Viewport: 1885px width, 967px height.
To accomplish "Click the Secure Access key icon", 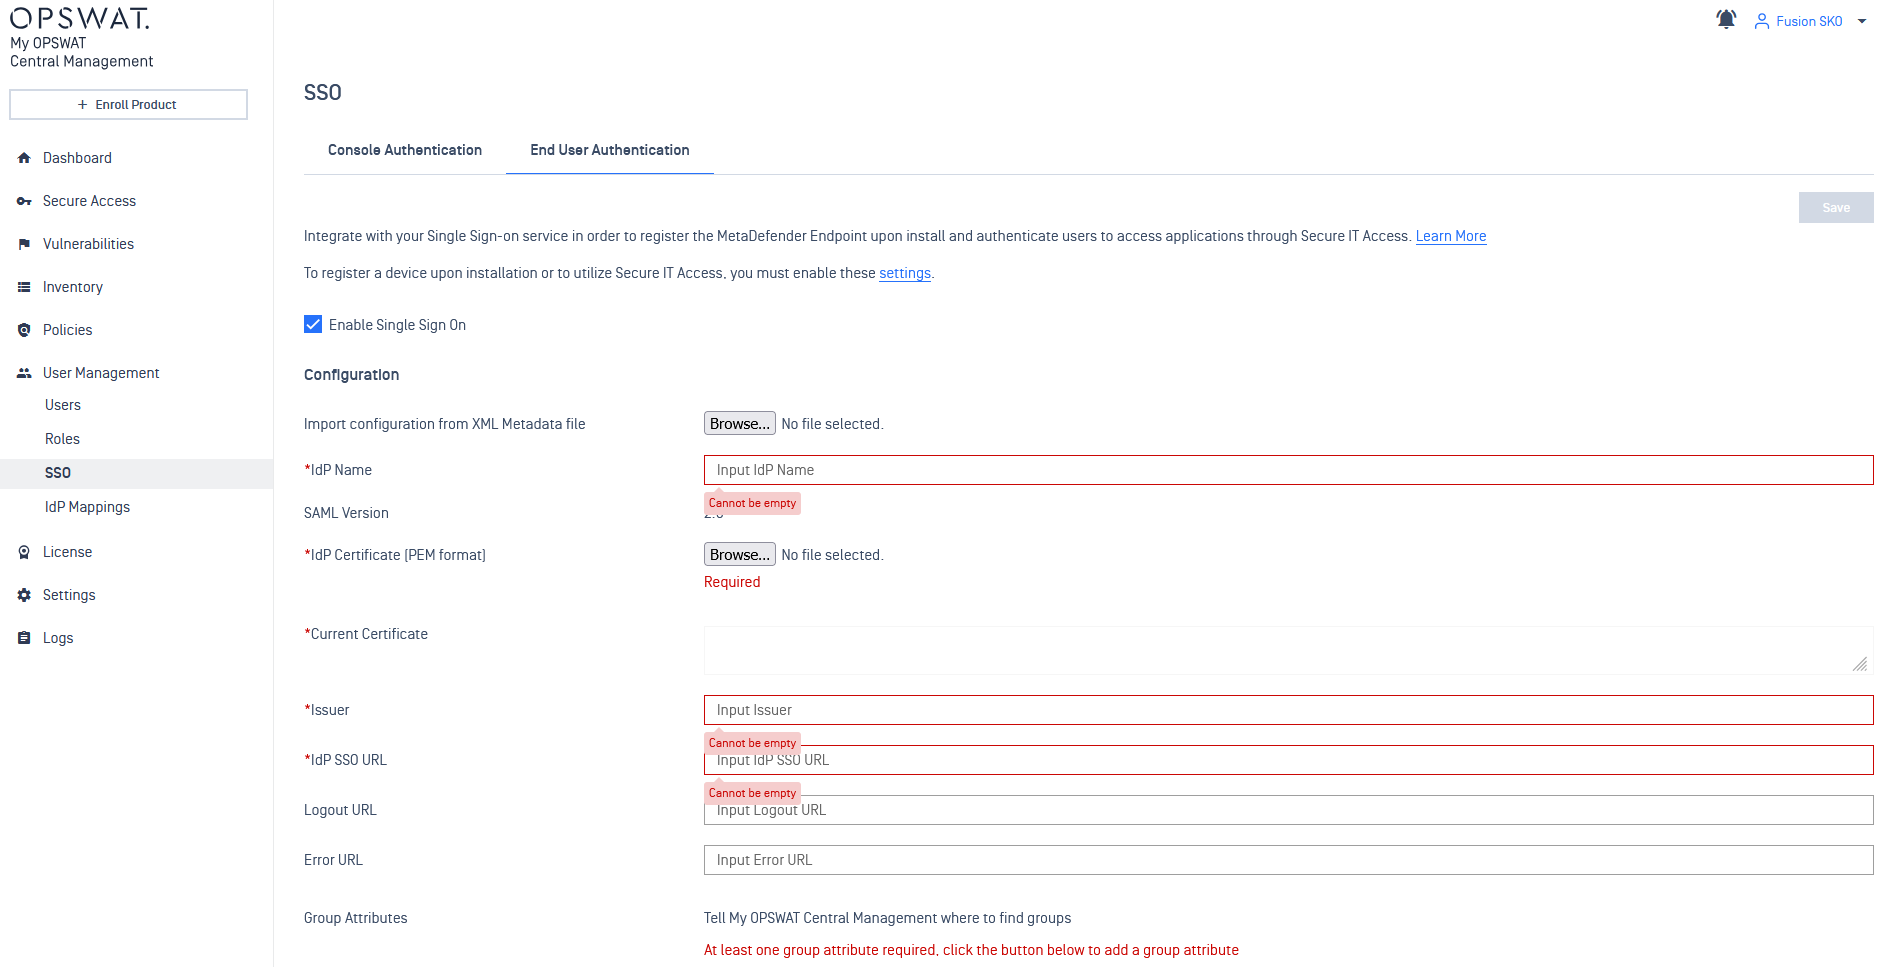I will click(24, 201).
